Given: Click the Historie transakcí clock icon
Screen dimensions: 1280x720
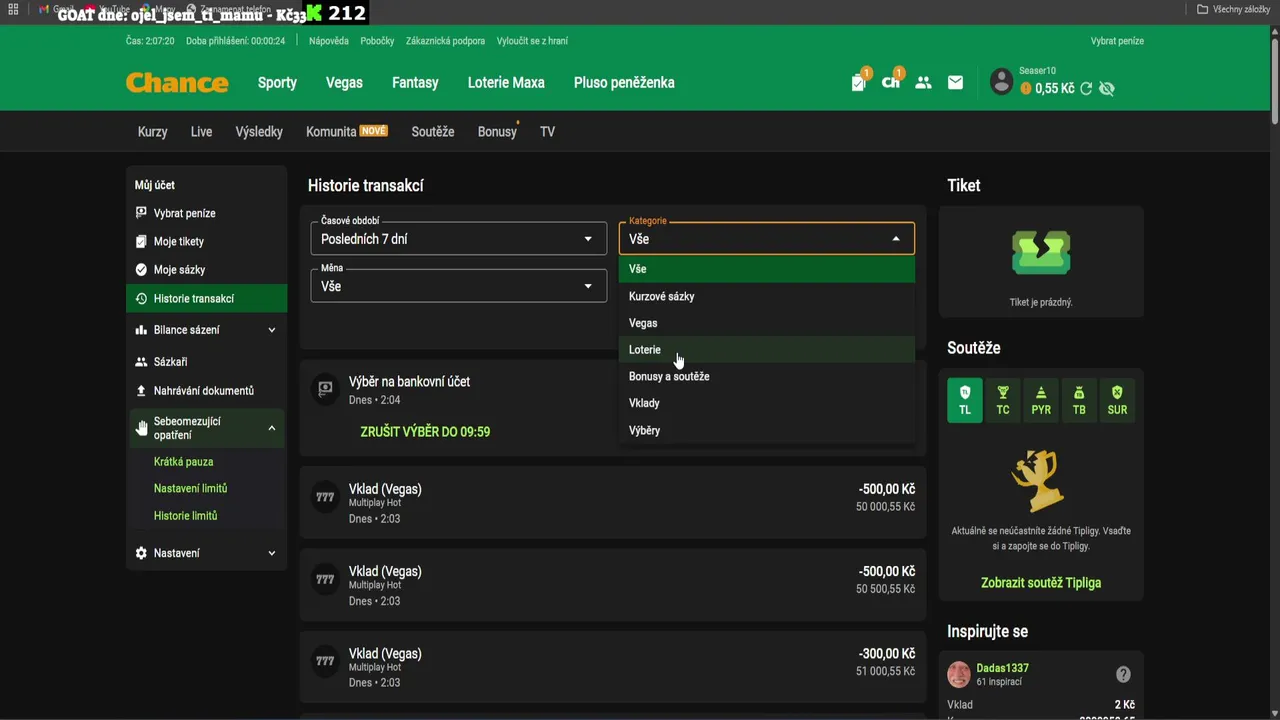Looking at the screenshot, I should coord(141,298).
